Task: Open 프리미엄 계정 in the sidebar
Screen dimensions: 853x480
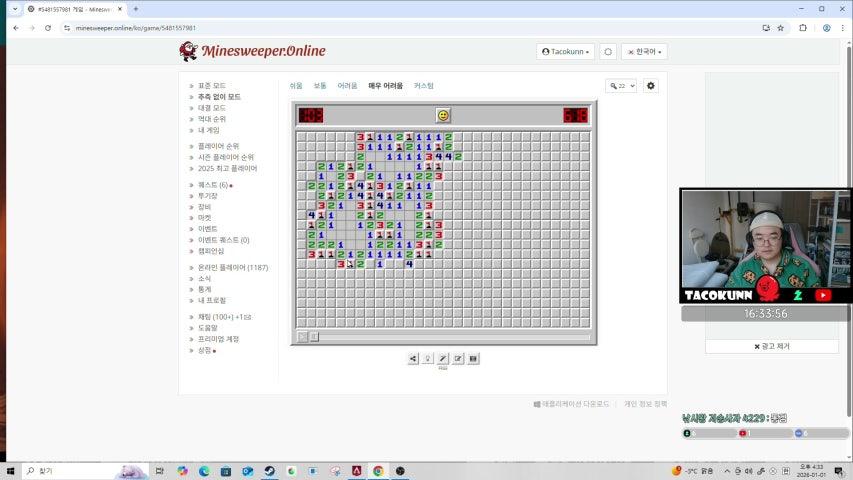Action: point(218,339)
